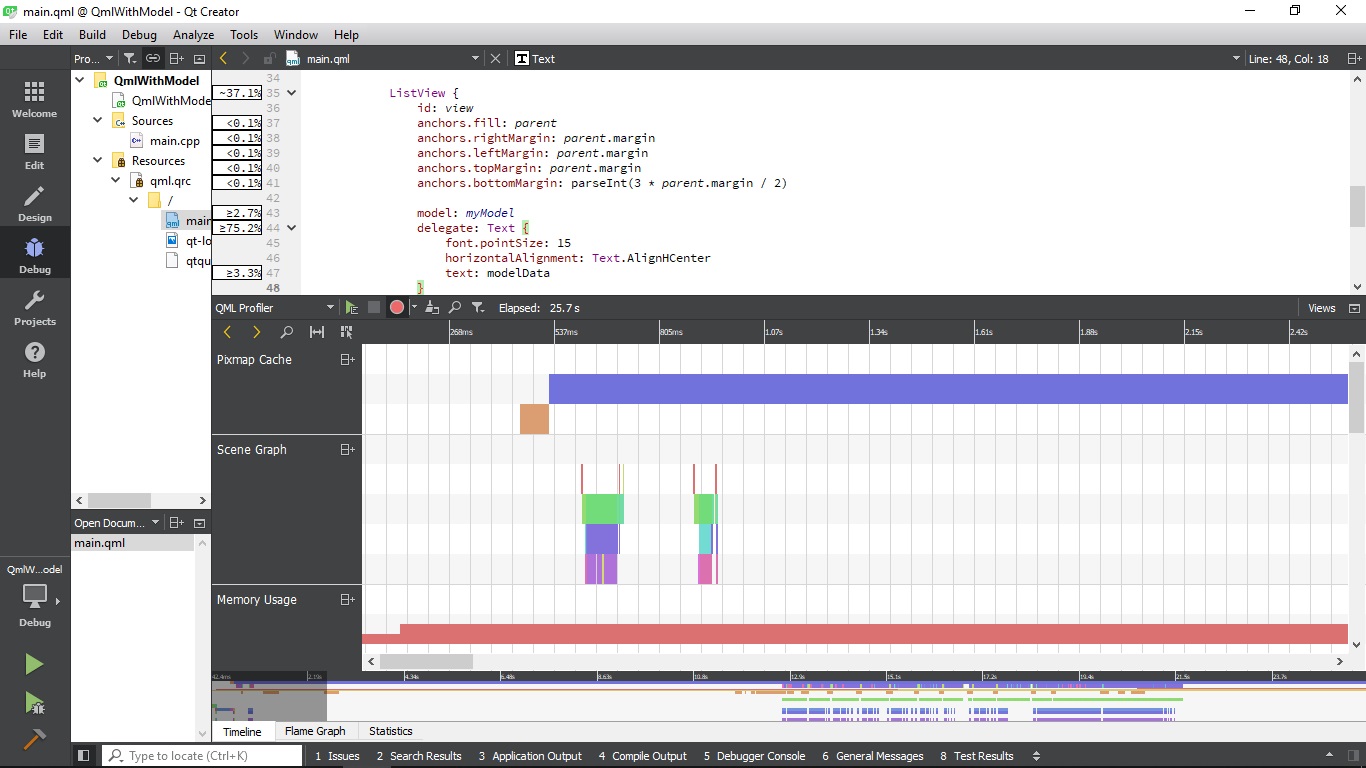Click the green Run button
The height and width of the screenshot is (768, 1366).
[x=34, y=664]
